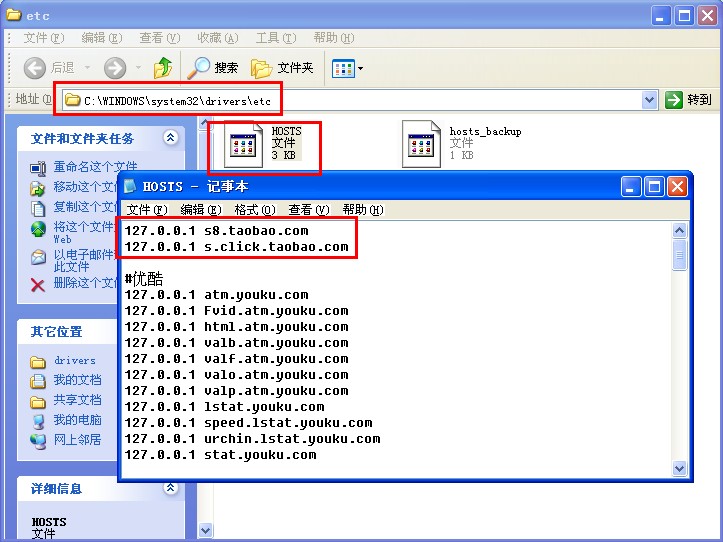The width and height of the screenshot is (723, 542).
Task: Go up one folder level
Action: coord(163,68)
